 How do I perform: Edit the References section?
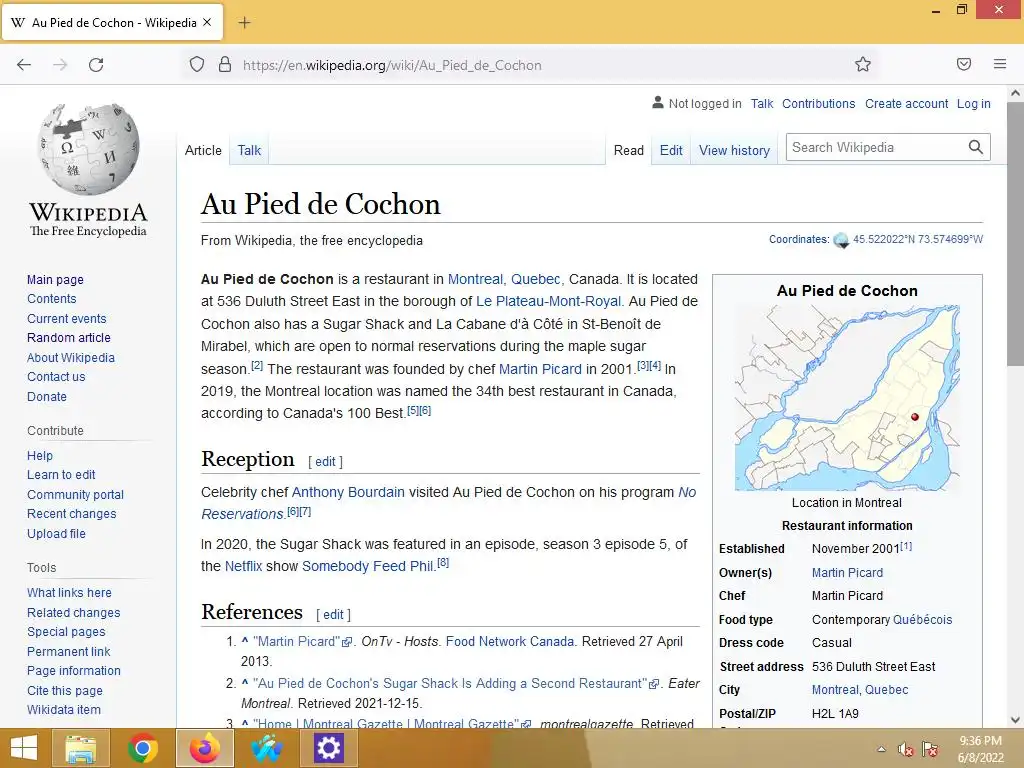pos(333,615)
